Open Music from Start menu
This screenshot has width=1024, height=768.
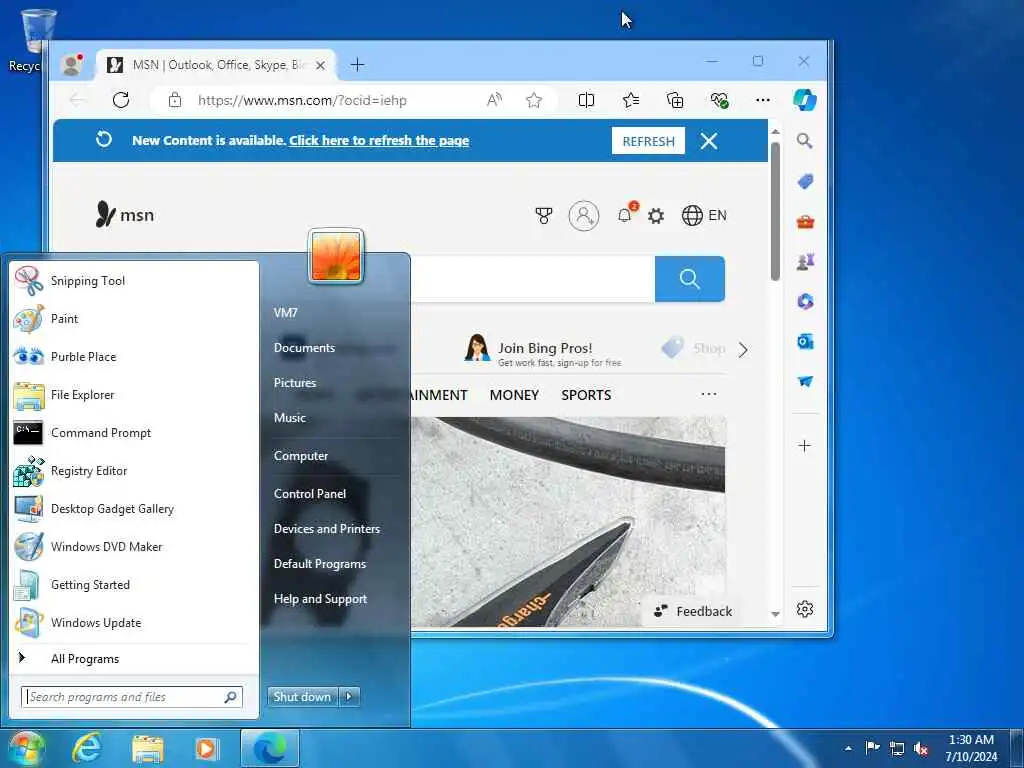point(289,417)
